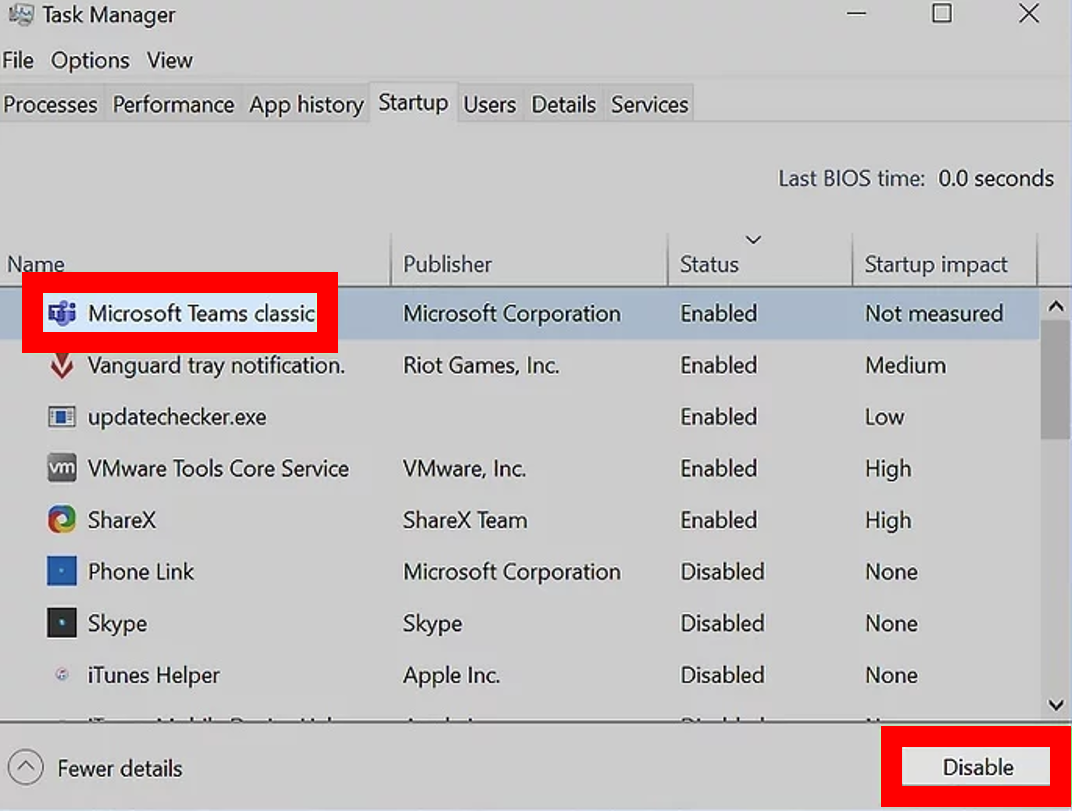Select the Skype startup row
Viewport: 1072px width, 811px height.
(x=300, y=623)
